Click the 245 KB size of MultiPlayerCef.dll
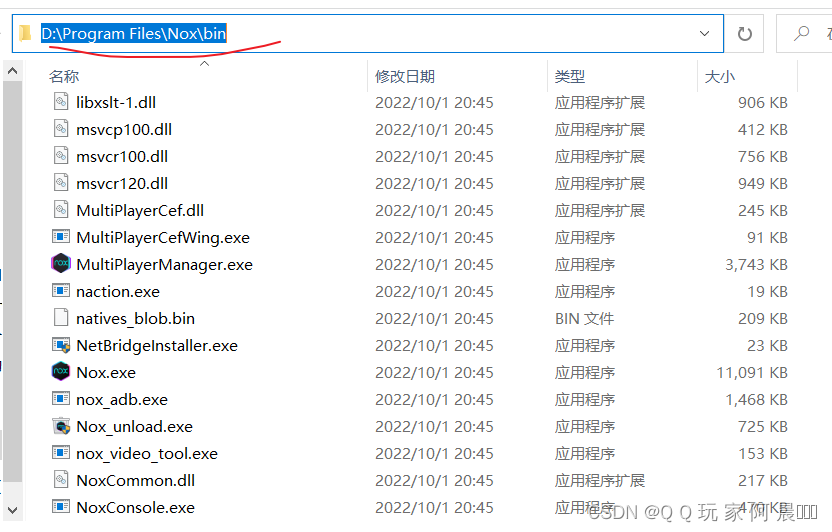 (762, 211)
